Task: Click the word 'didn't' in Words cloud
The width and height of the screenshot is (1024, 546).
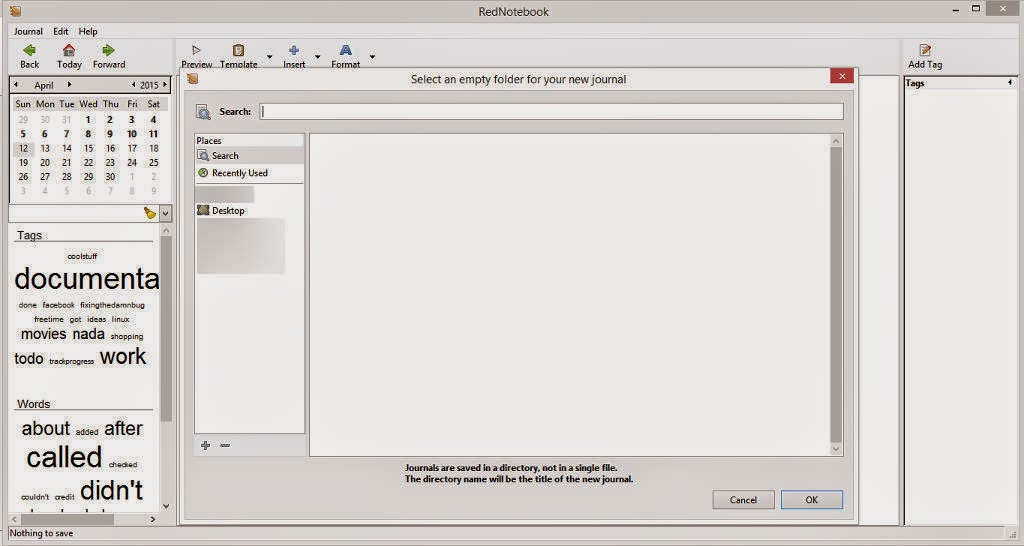Action: (112, 490)
